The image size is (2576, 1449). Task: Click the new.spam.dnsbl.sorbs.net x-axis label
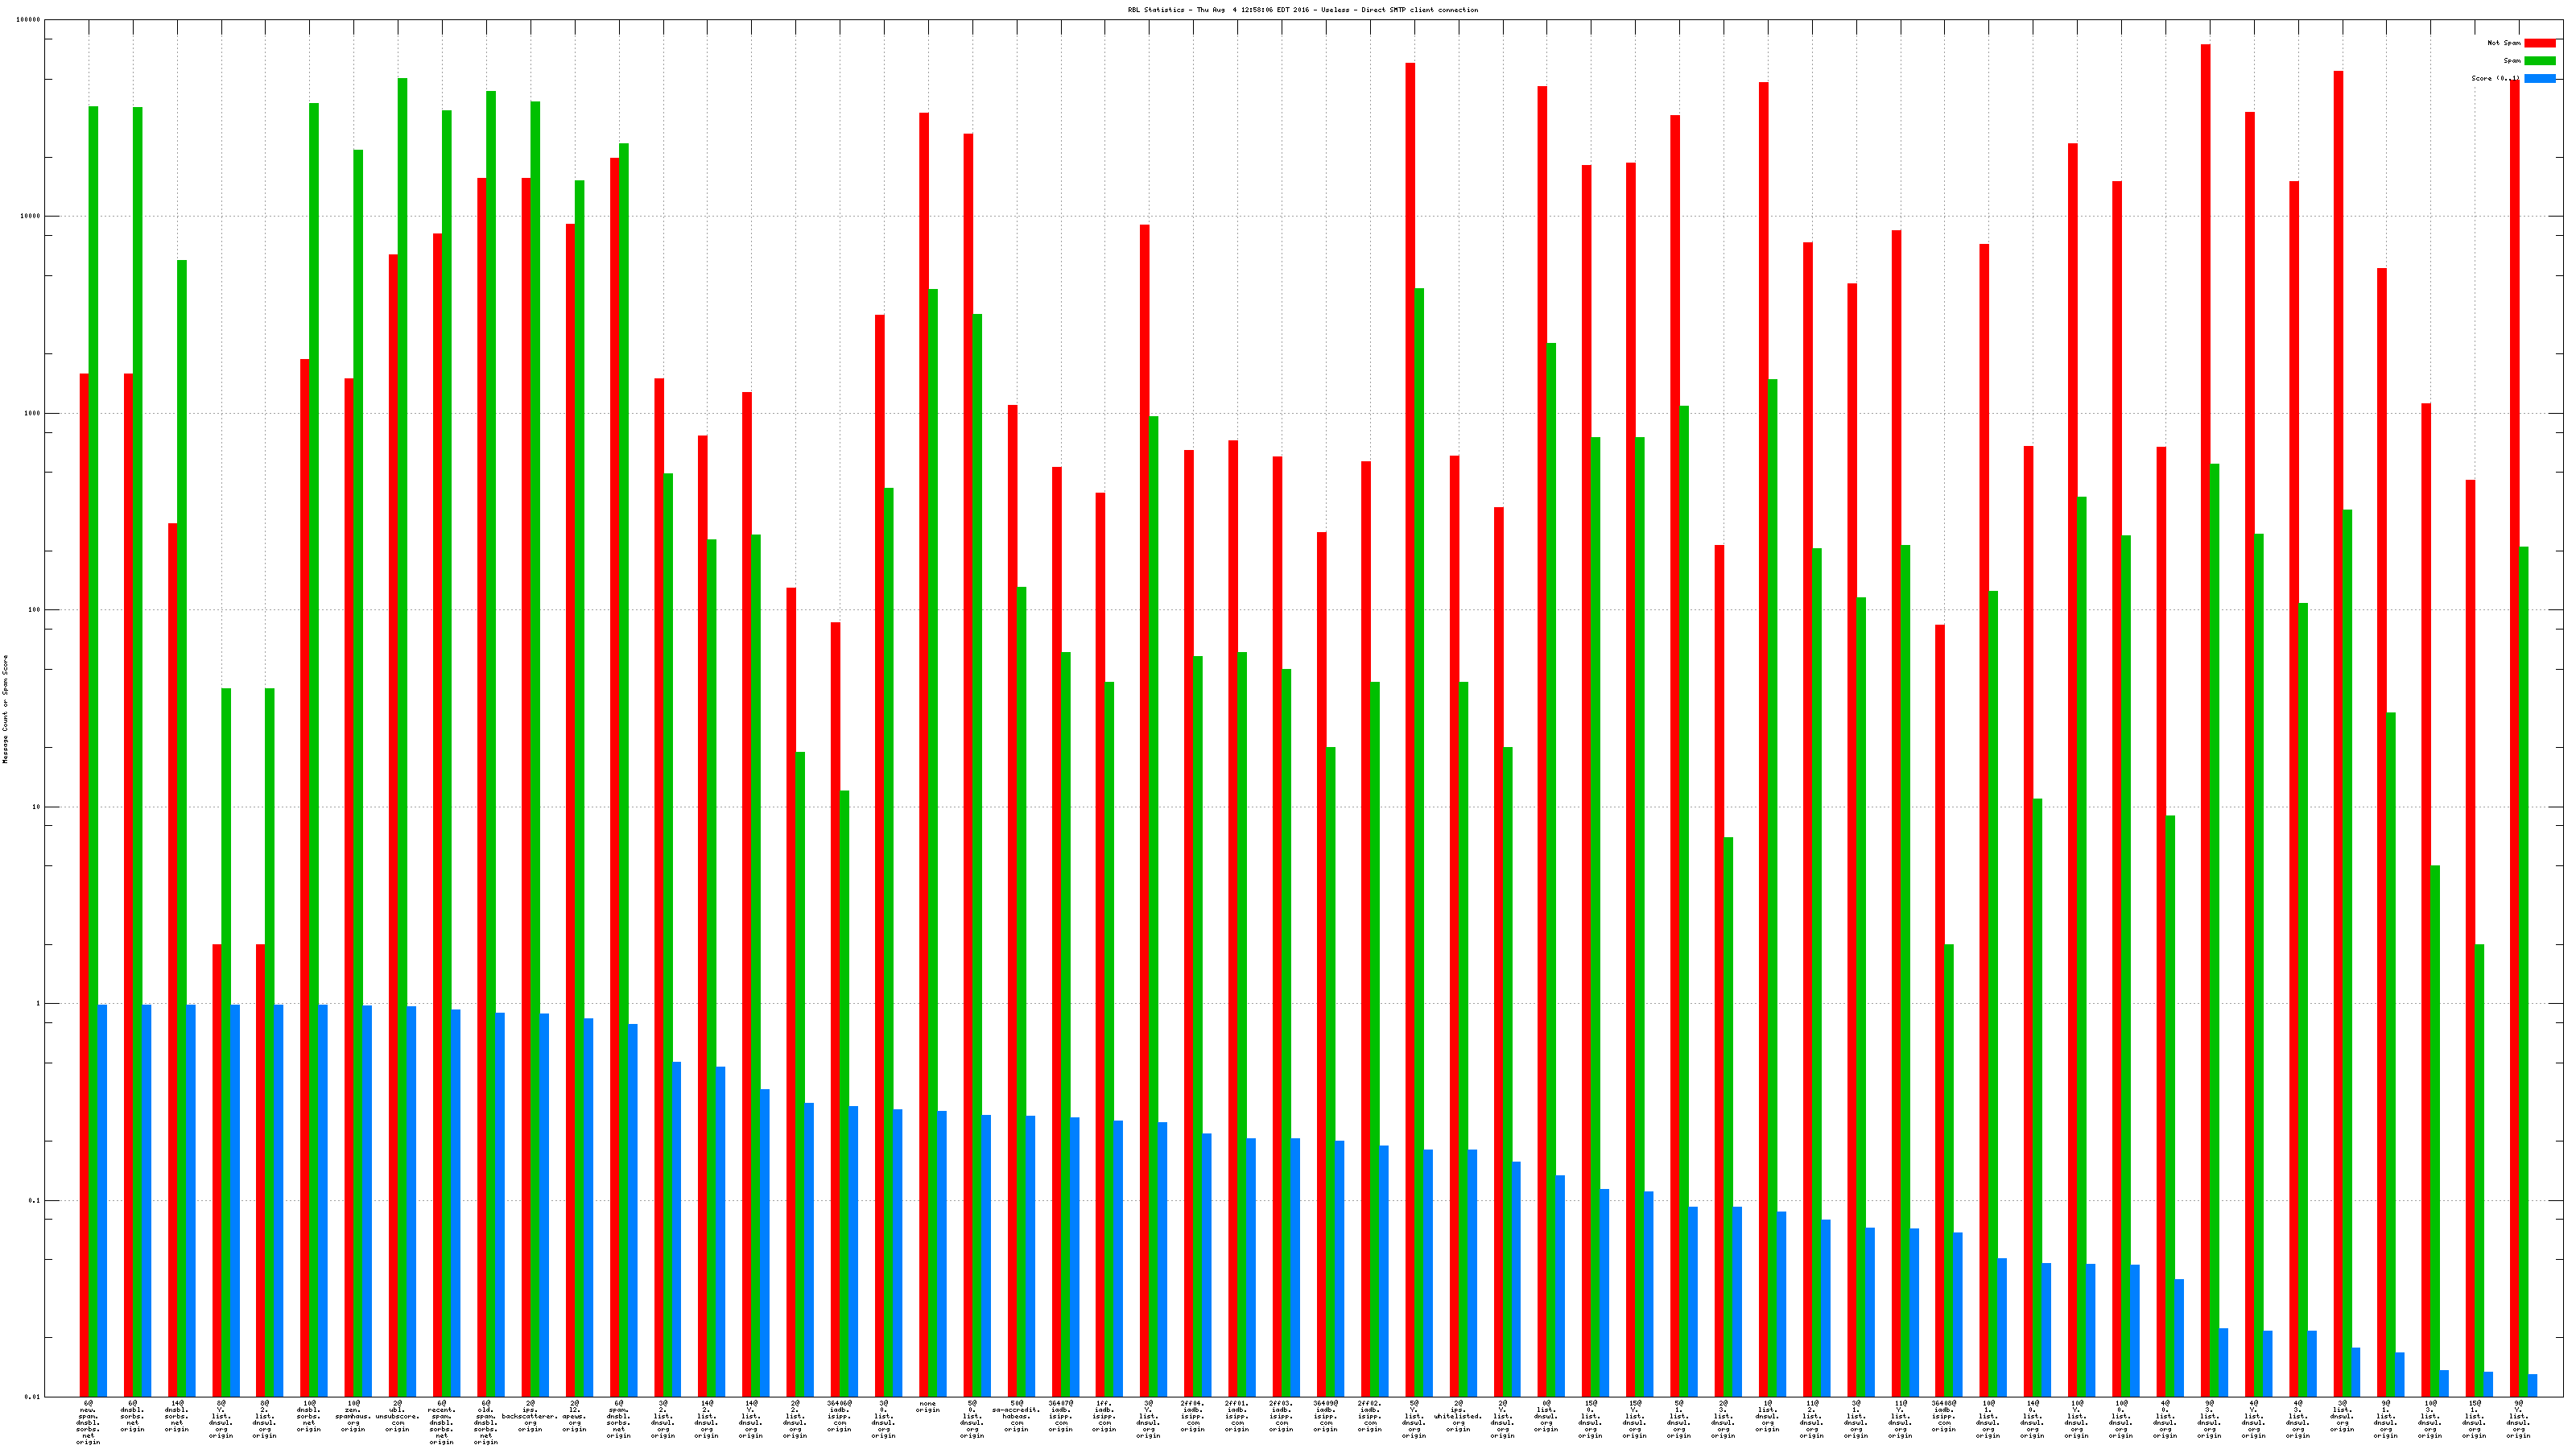[88, 1422]
